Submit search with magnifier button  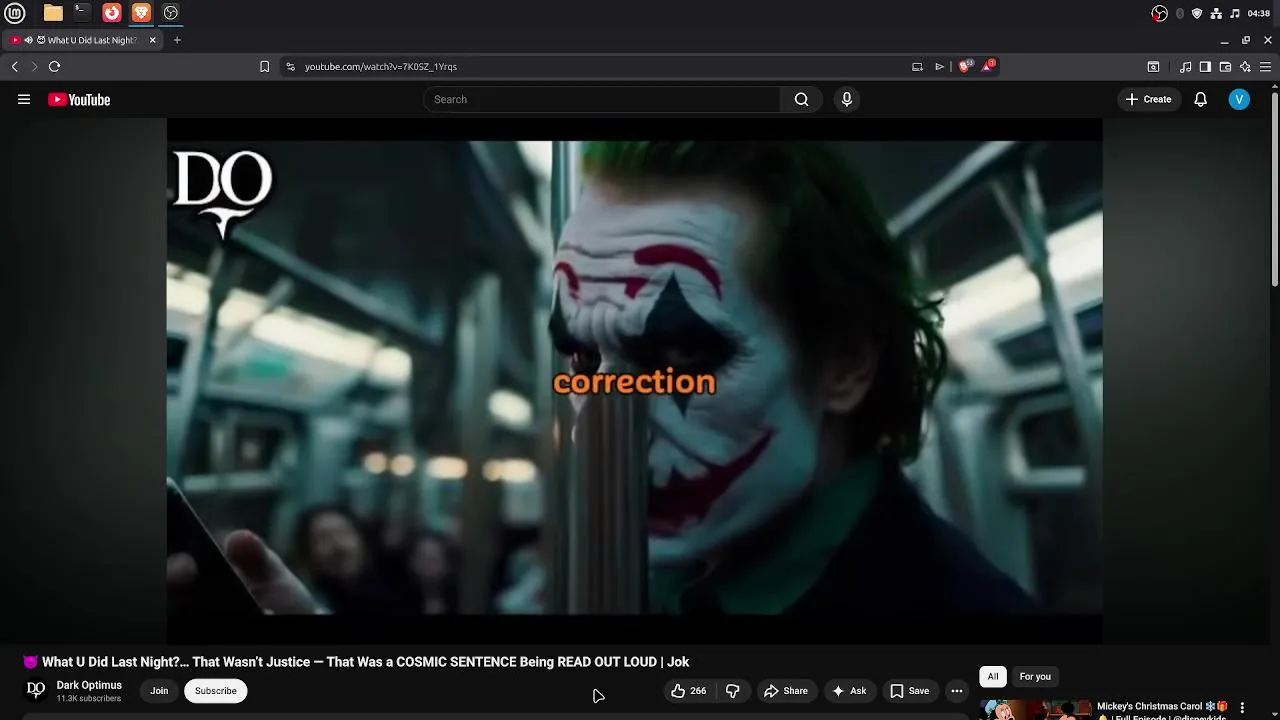point(801,99)
